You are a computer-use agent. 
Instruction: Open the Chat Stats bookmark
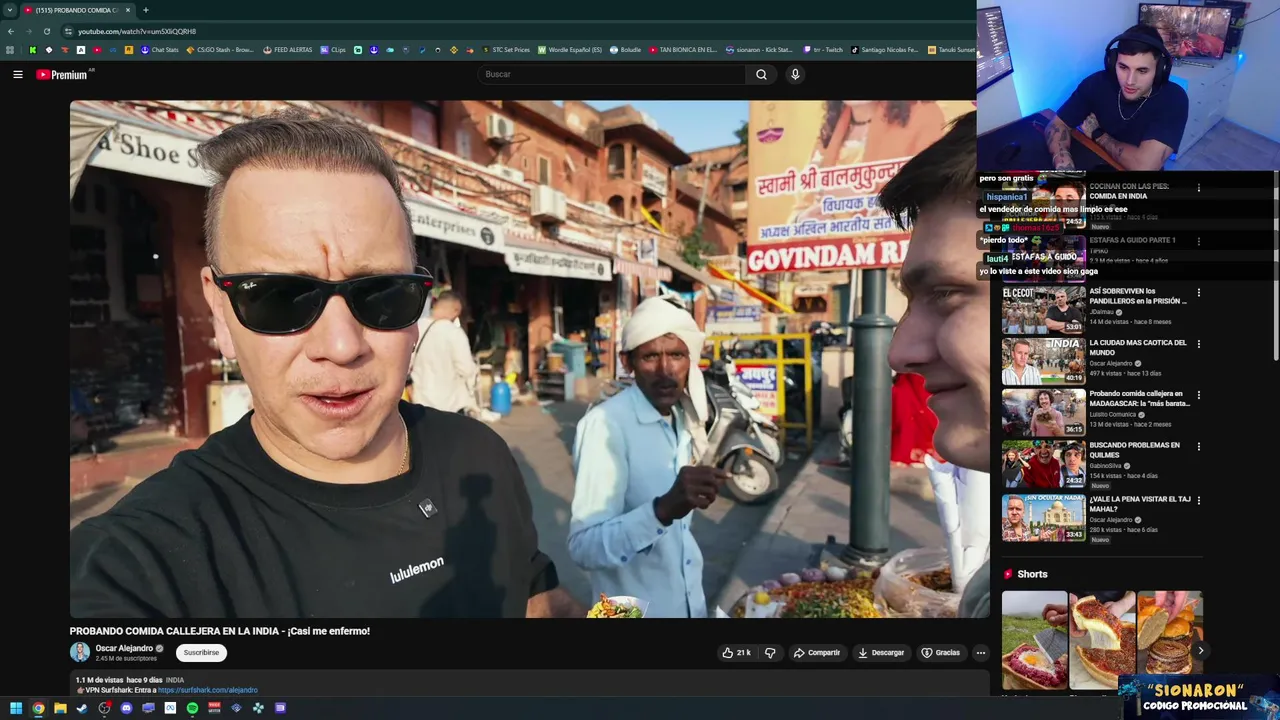click(x=159, y=50)
